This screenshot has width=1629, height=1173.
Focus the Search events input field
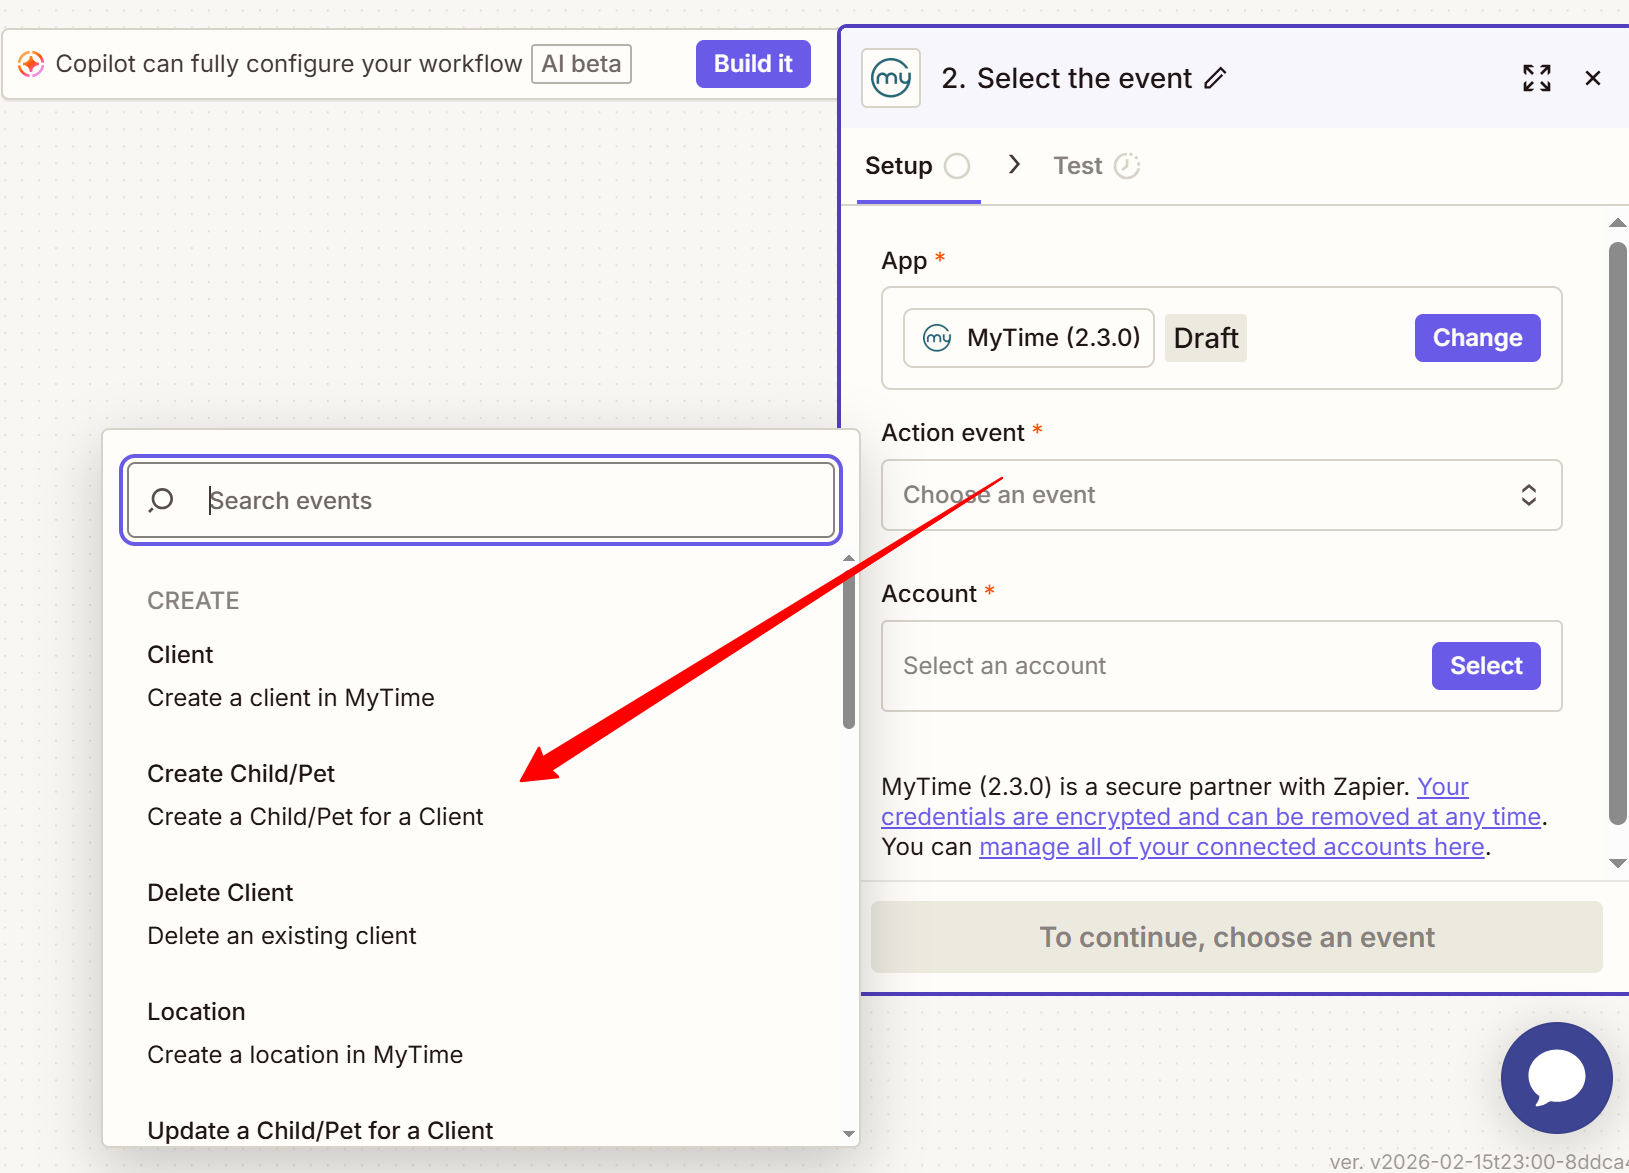click(x=481, y=500)
